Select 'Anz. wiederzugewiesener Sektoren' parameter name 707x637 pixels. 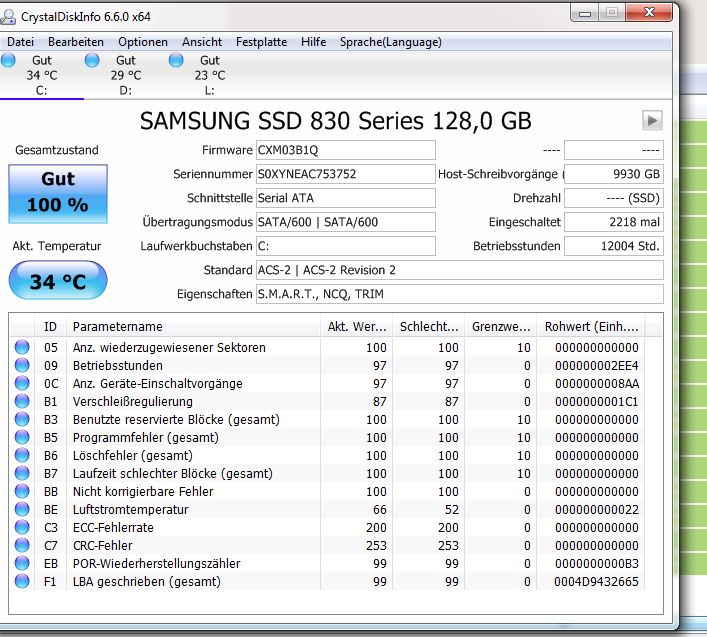(x=169, y=348)
